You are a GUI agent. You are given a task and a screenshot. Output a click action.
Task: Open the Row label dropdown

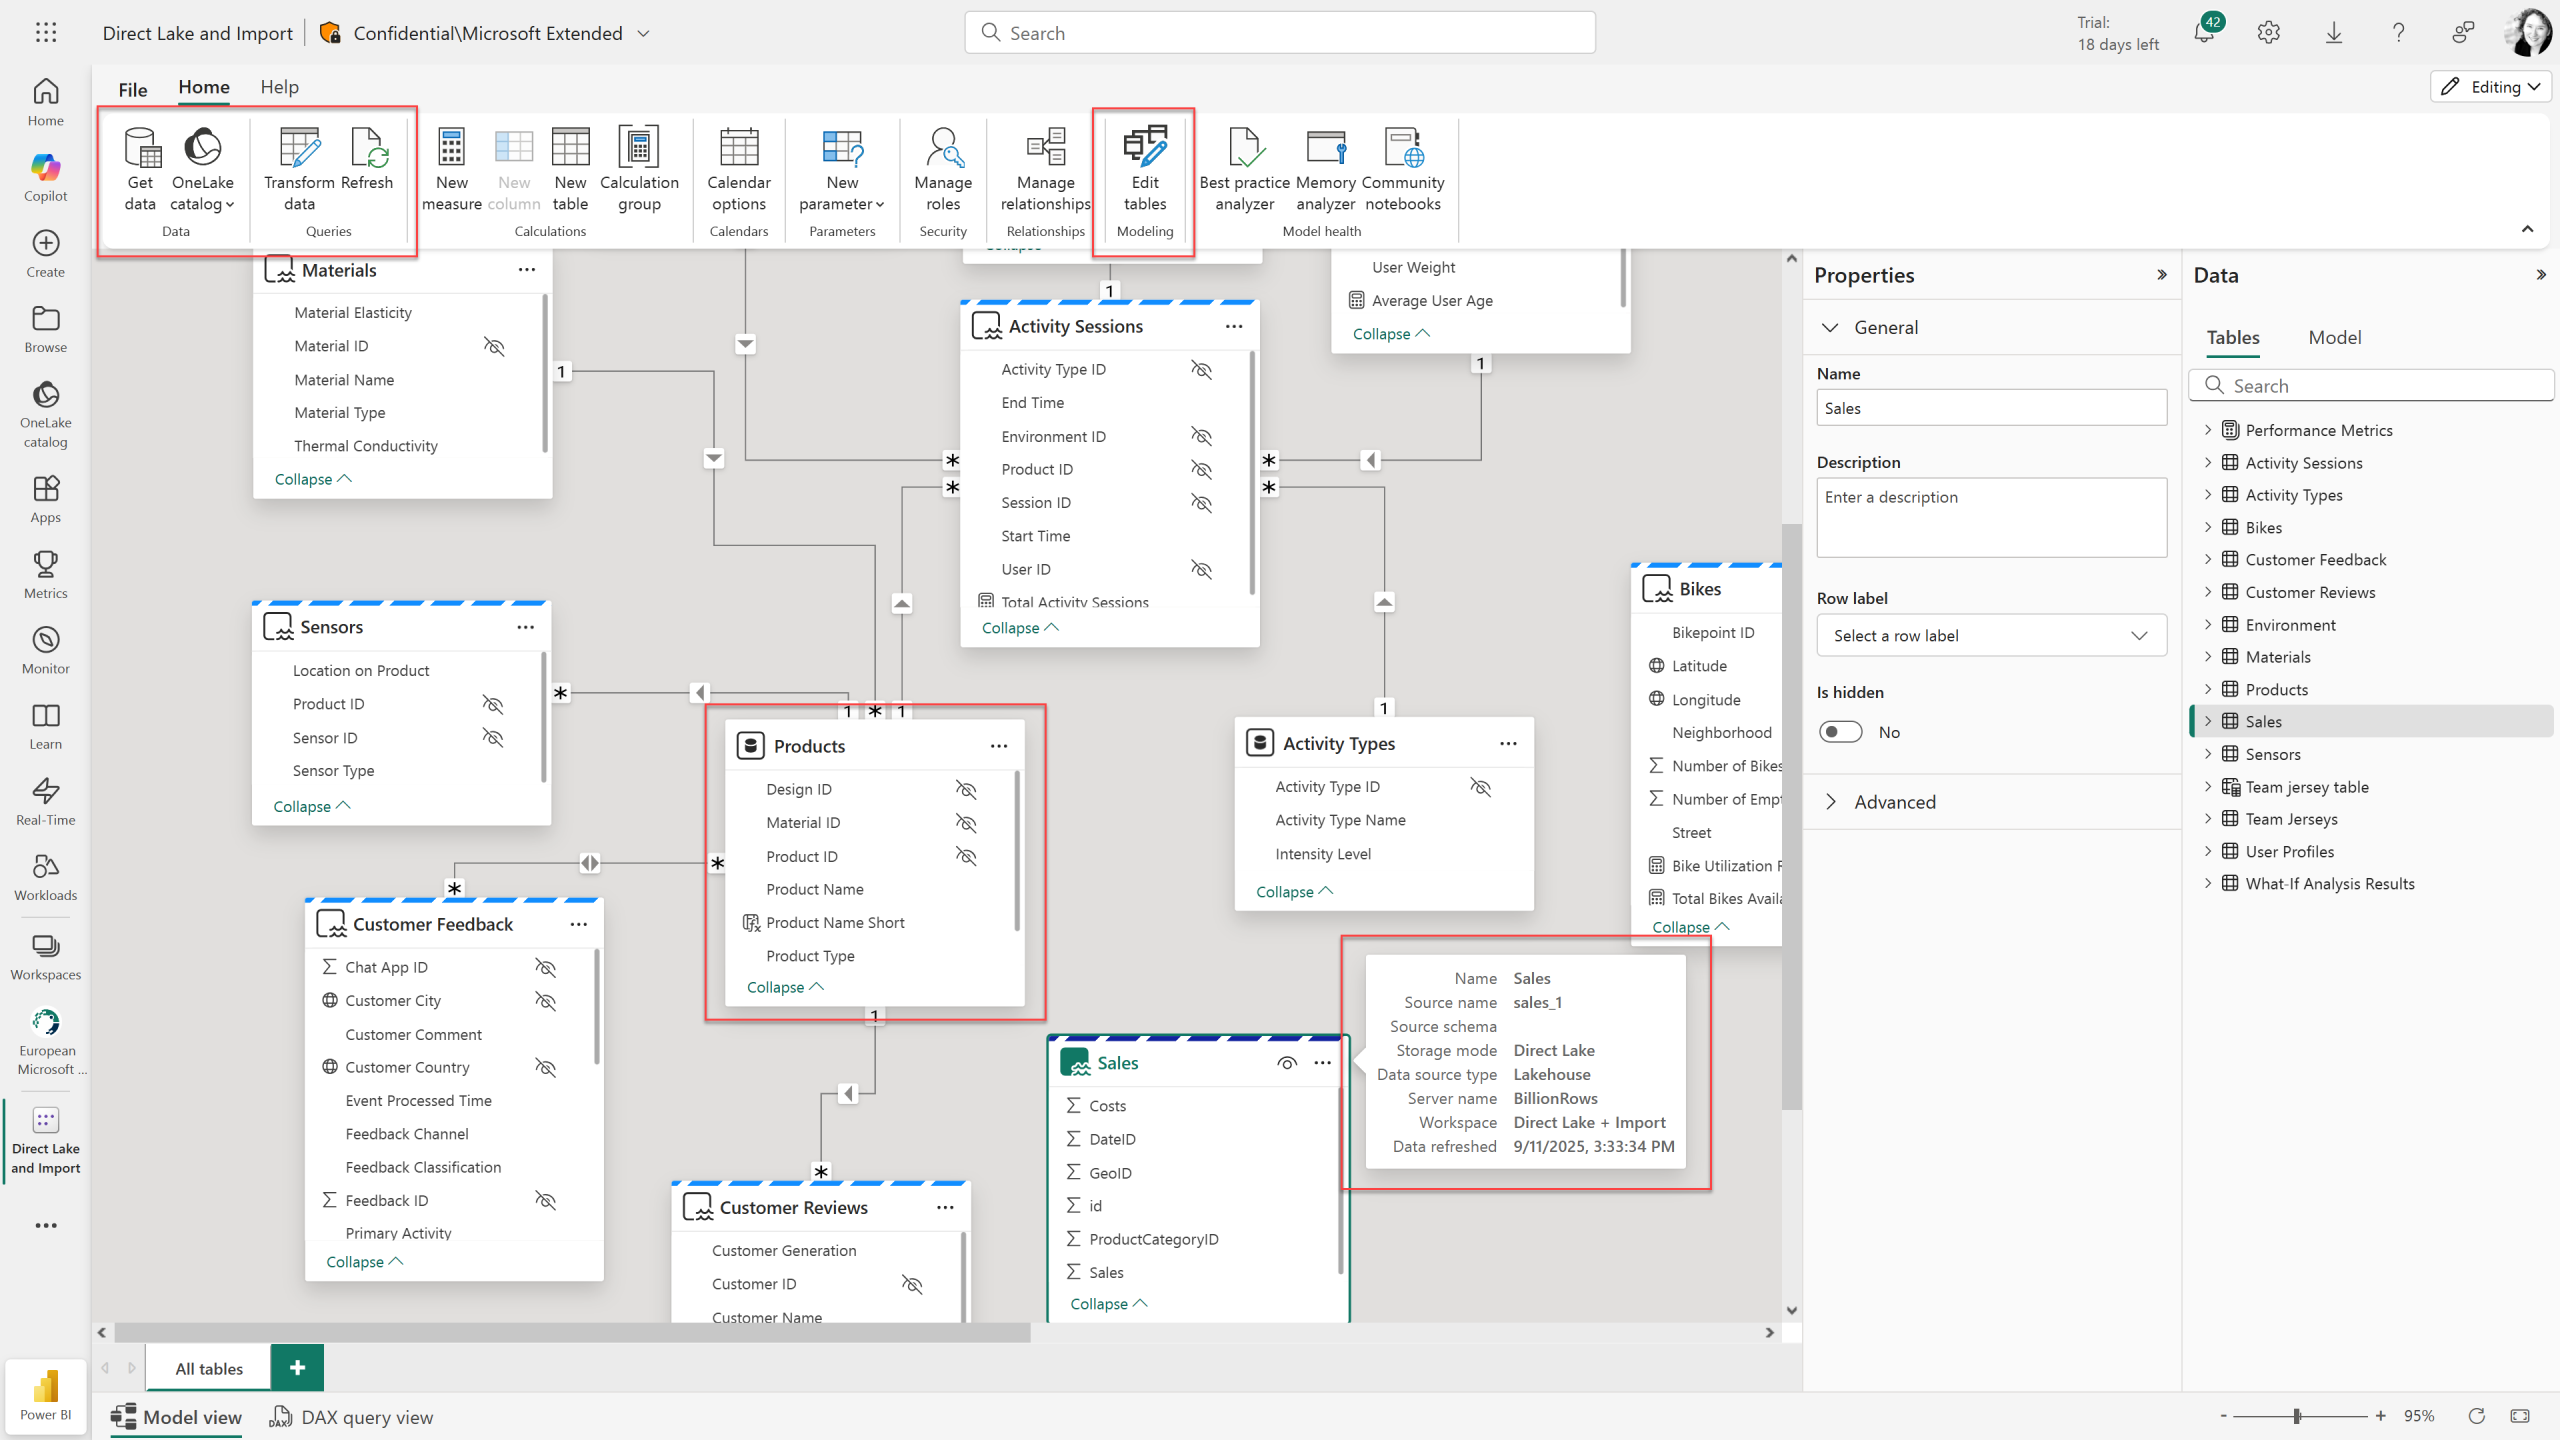point(1990,636)
